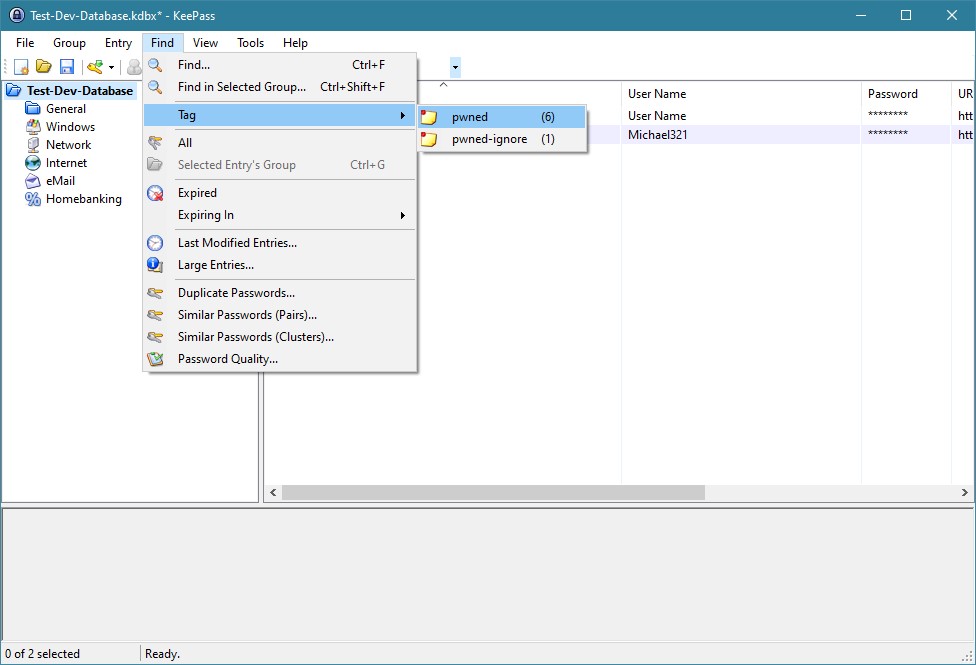Choose Last Modified Entries...
This screenshot has height=665, width=976.
(279, 243)
